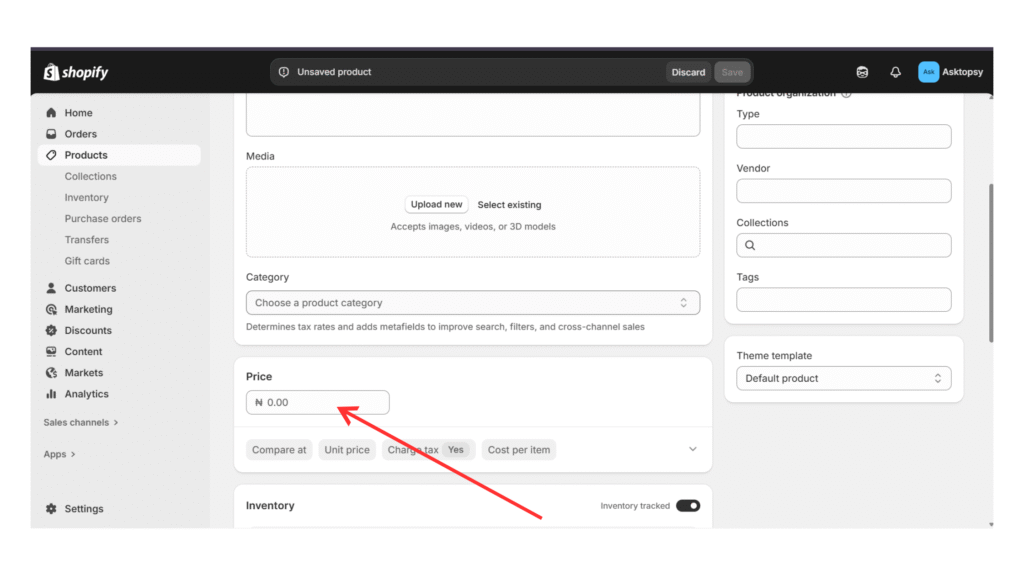Open the Sidekick assistant icon
The height and width of the screenshot is (576, 1024).
(x=862, y=72)
